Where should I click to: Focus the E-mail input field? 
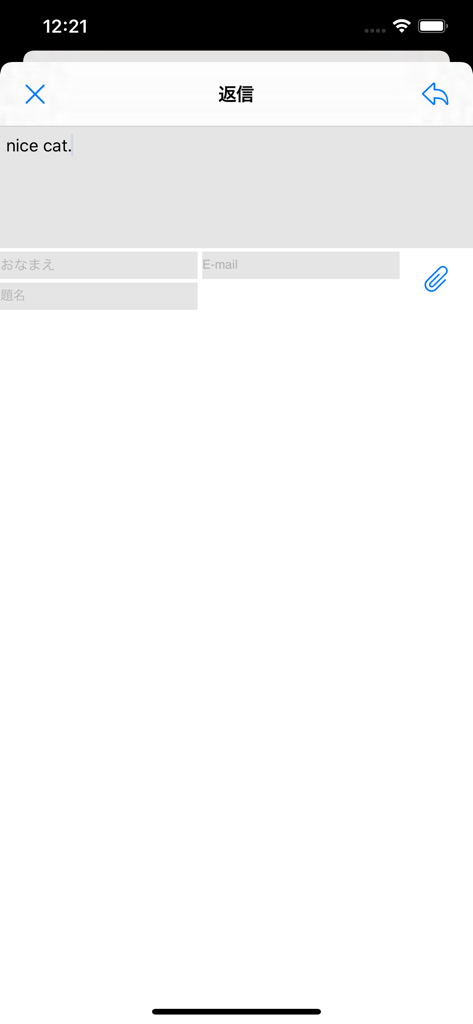coord(301,265)
